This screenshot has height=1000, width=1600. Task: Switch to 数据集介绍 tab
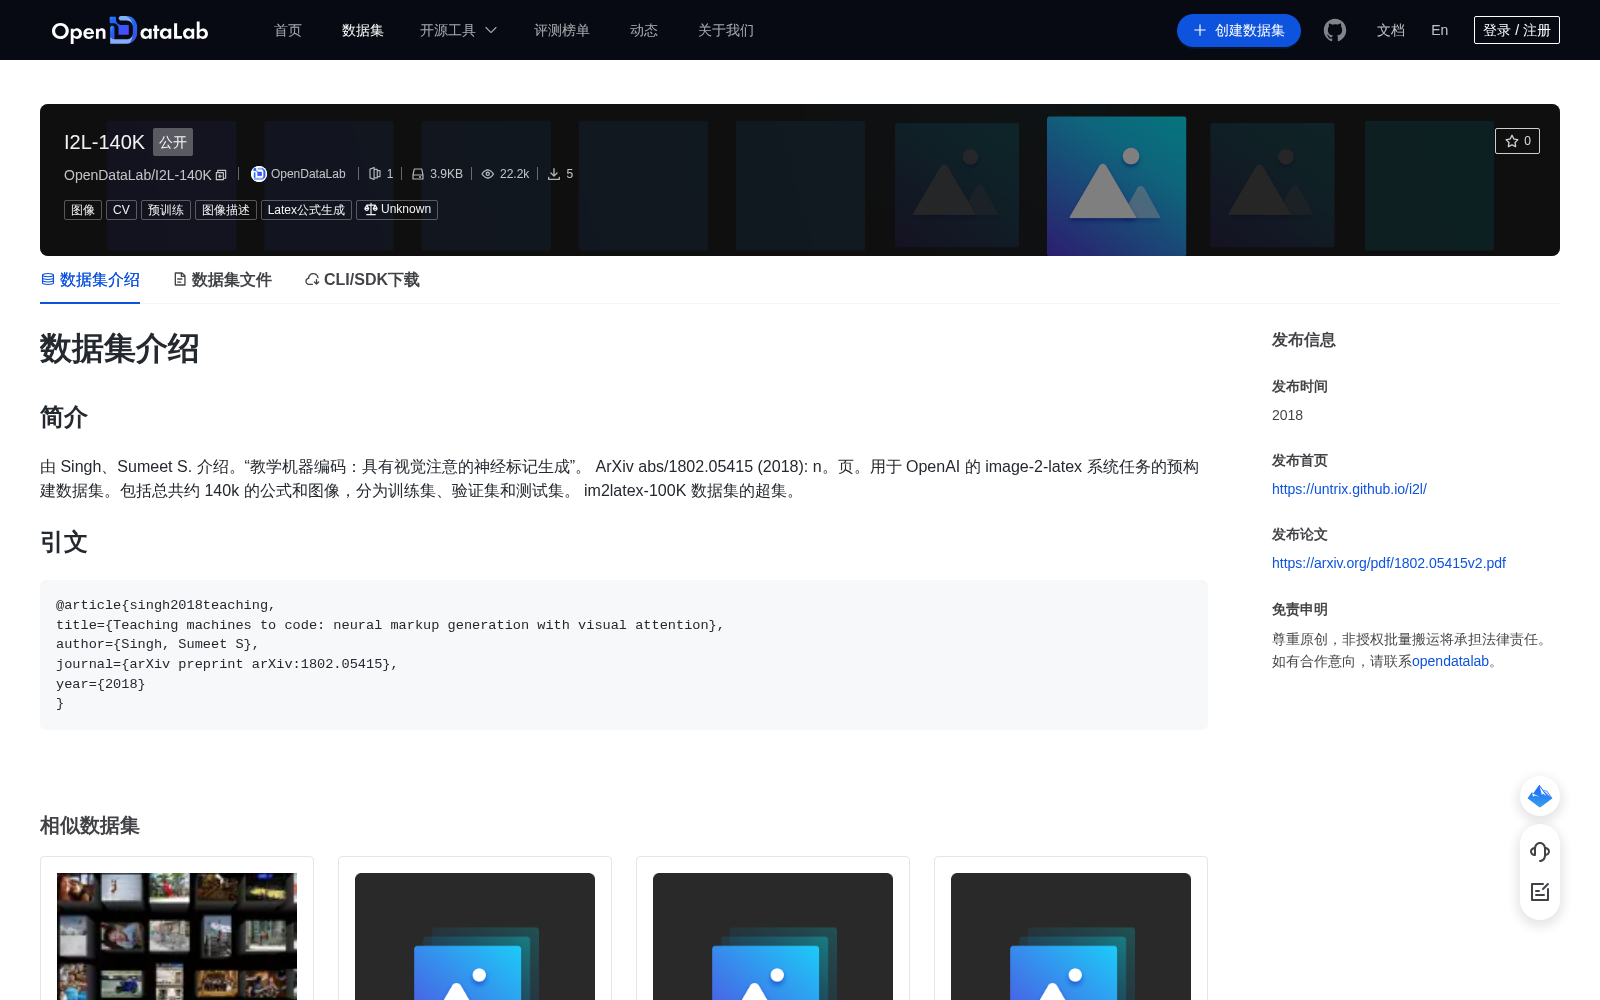90,280
